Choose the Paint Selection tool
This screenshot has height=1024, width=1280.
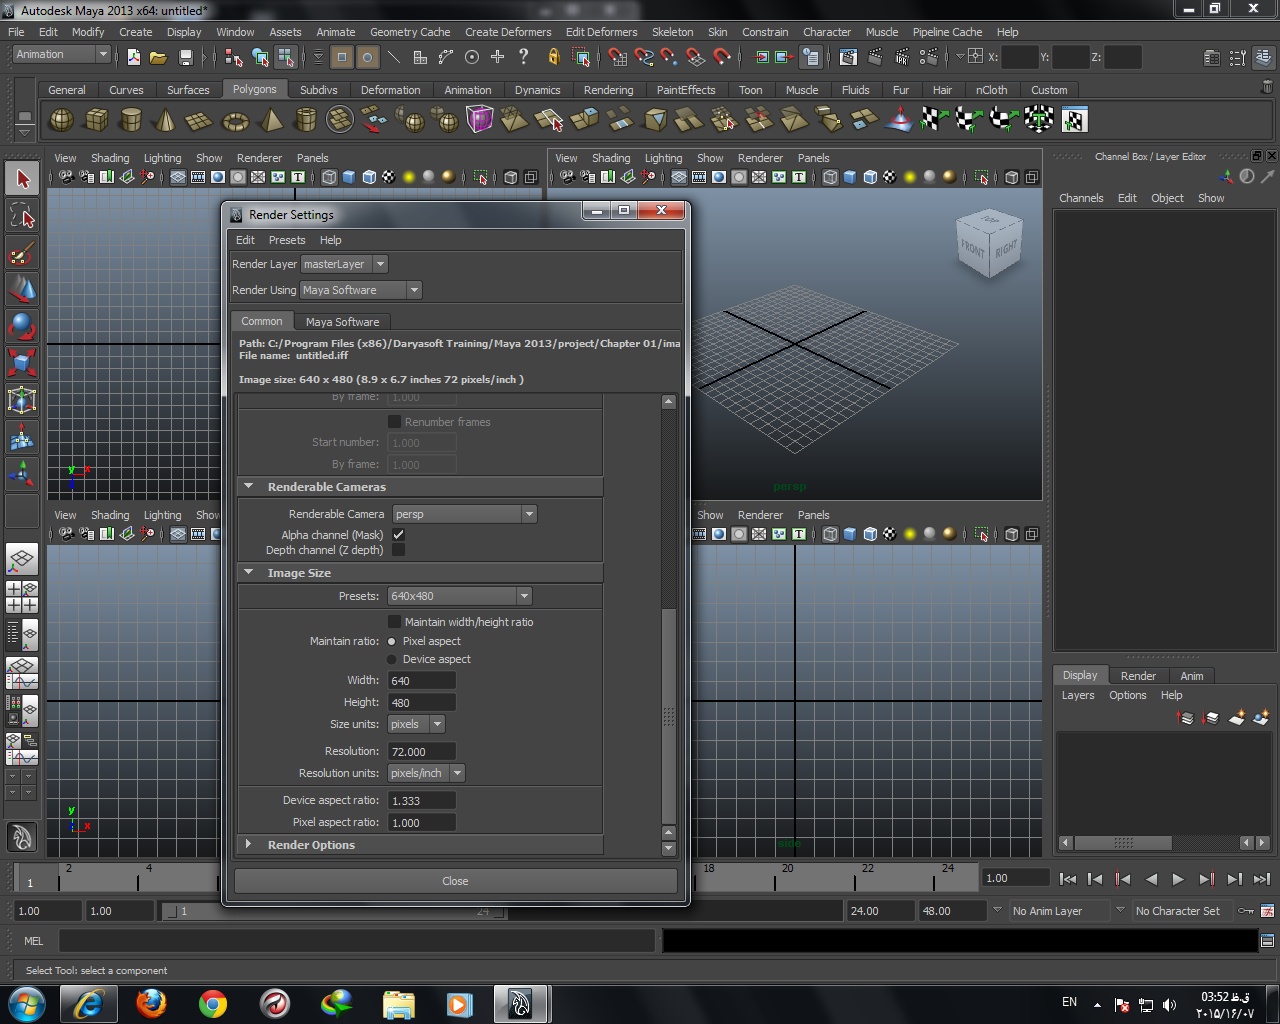click(x=22, y=252)
